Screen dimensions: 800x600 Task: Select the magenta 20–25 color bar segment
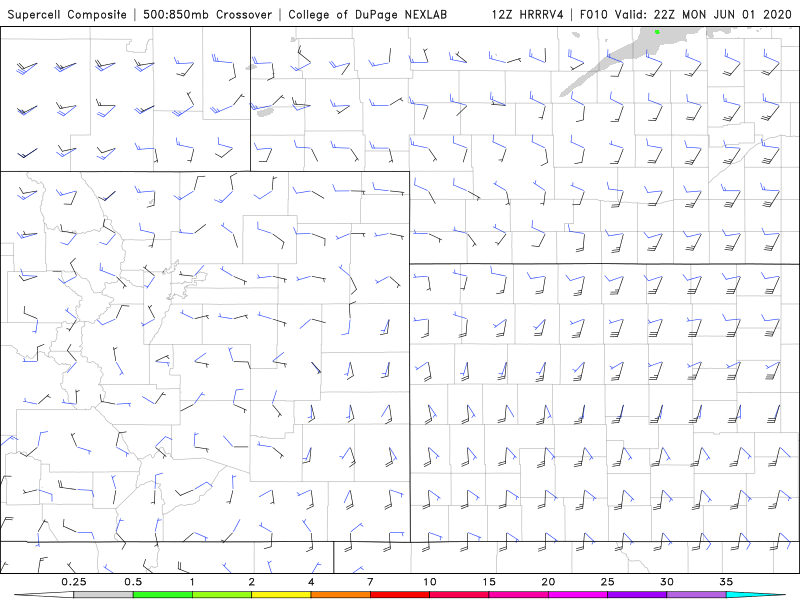point(578,595)
